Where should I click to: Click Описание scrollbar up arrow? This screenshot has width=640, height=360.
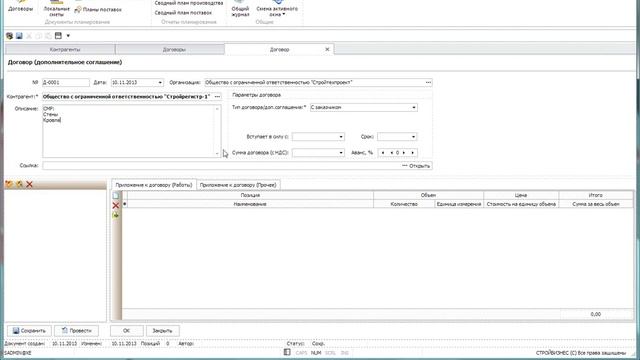click(x=217, y=109)
